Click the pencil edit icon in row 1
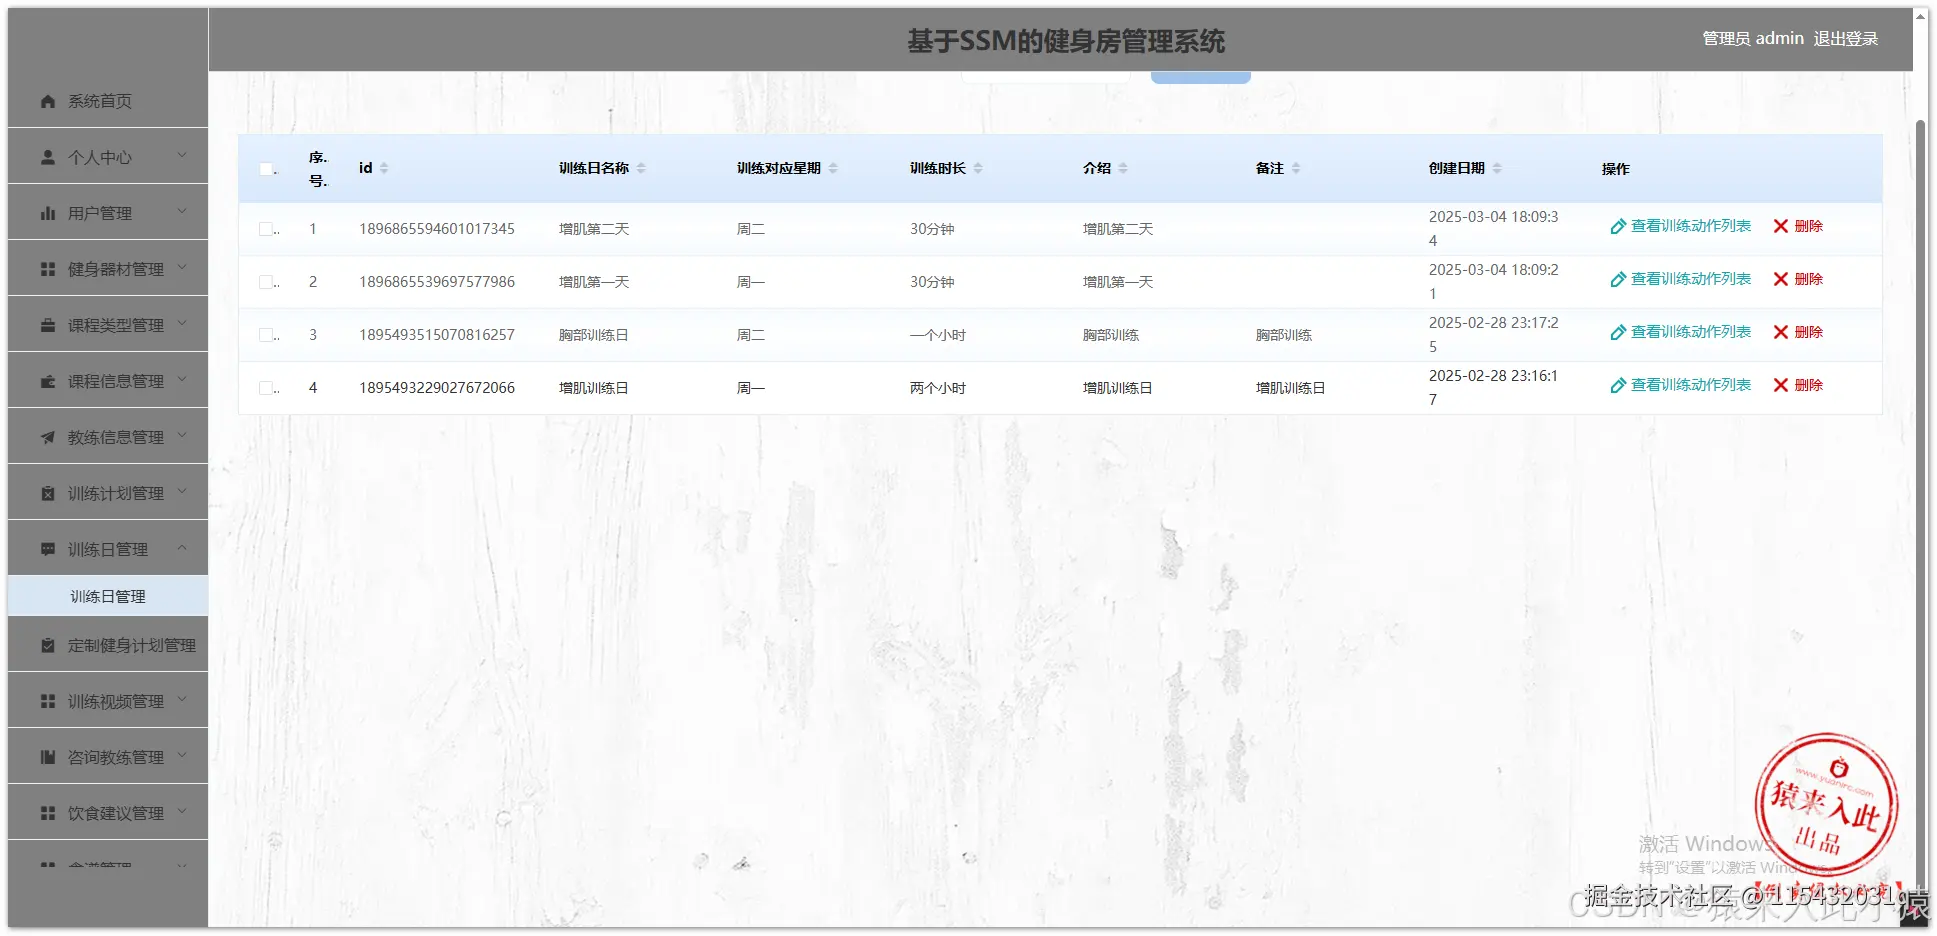This screenshot has height=936, width=1937. 1617,227
